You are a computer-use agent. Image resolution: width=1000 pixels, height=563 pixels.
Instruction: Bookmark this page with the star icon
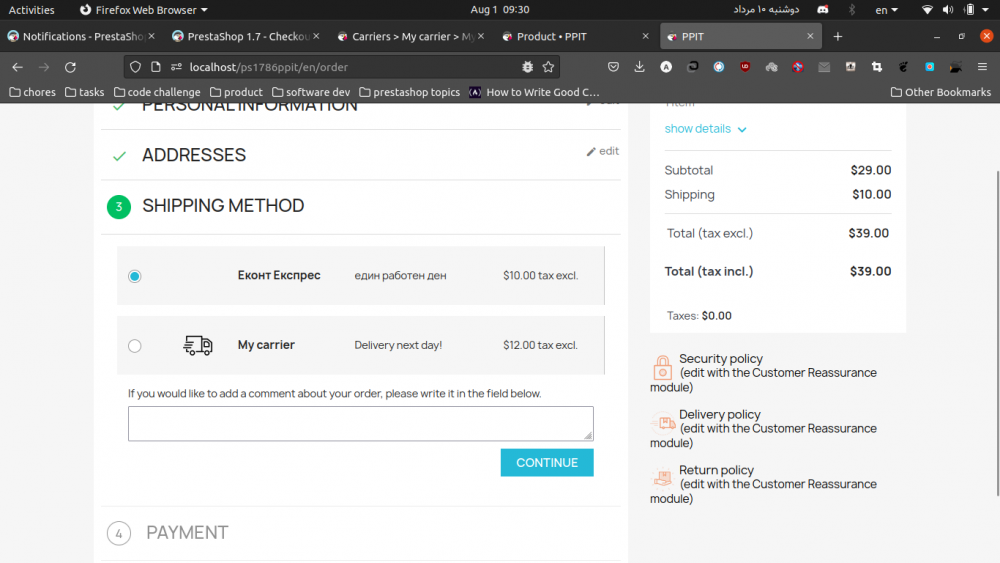pos(548,67)
